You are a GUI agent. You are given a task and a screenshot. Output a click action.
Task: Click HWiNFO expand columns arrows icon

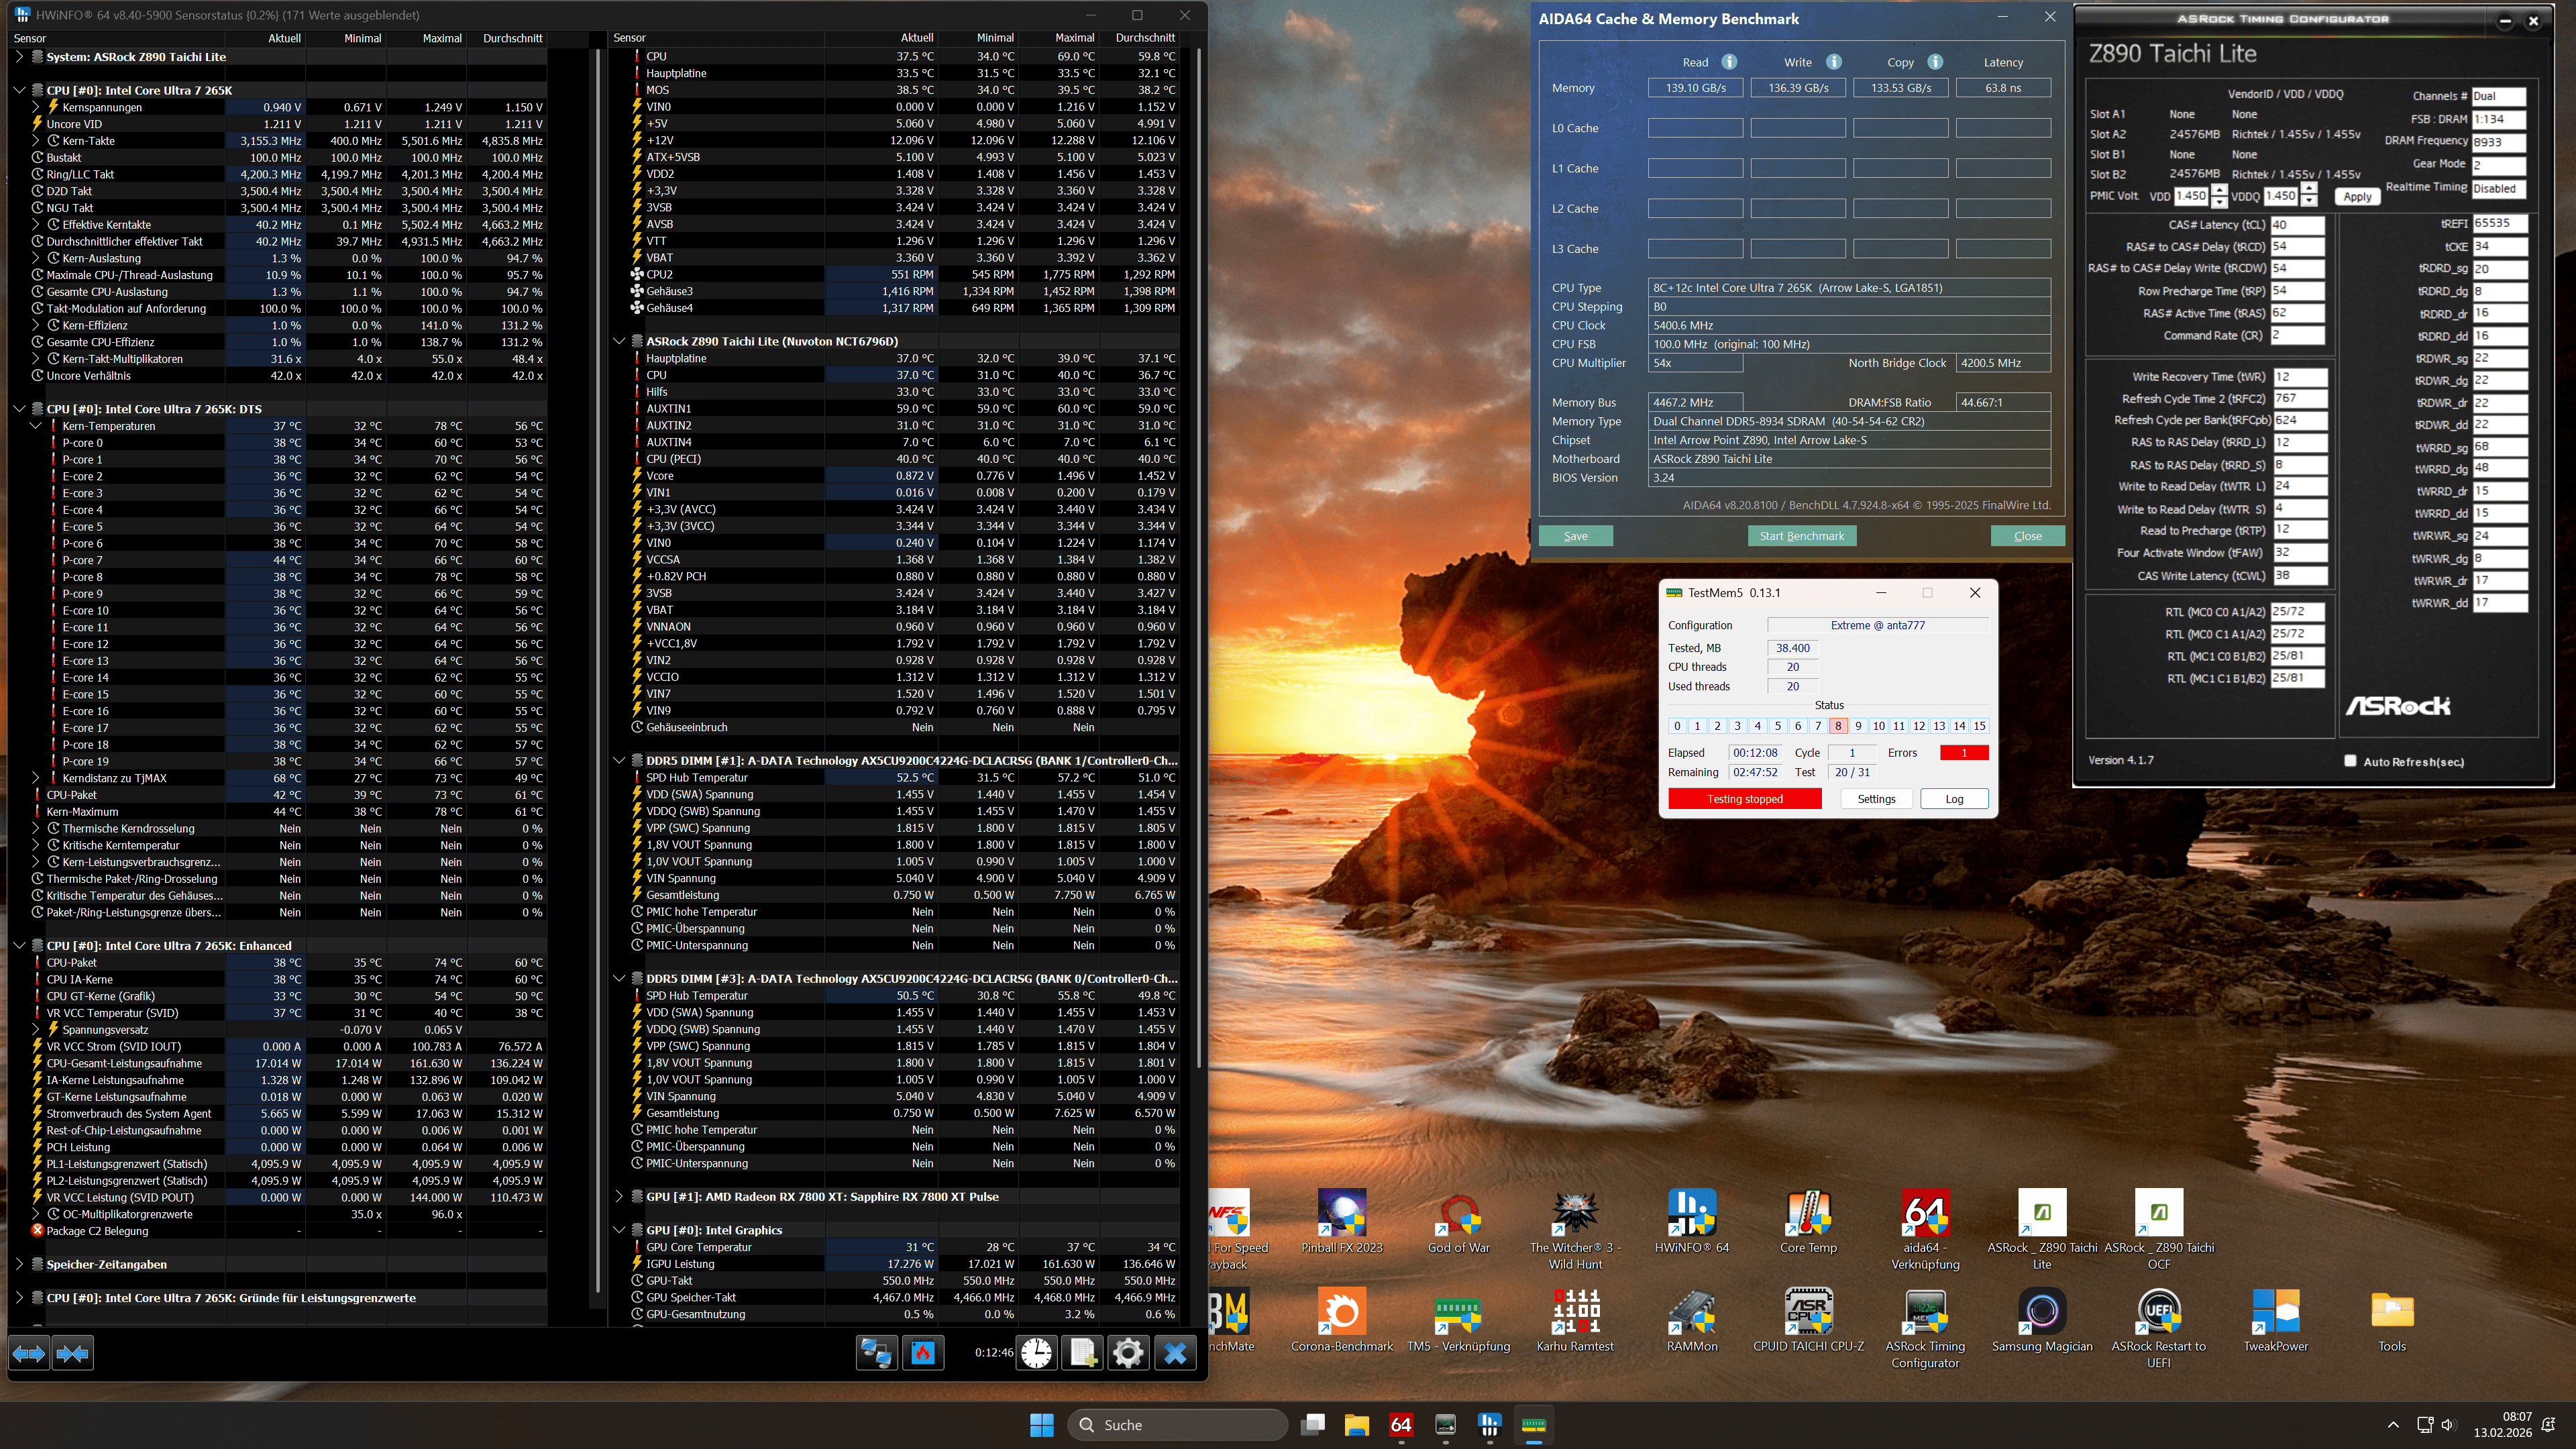pos(29,1353)
